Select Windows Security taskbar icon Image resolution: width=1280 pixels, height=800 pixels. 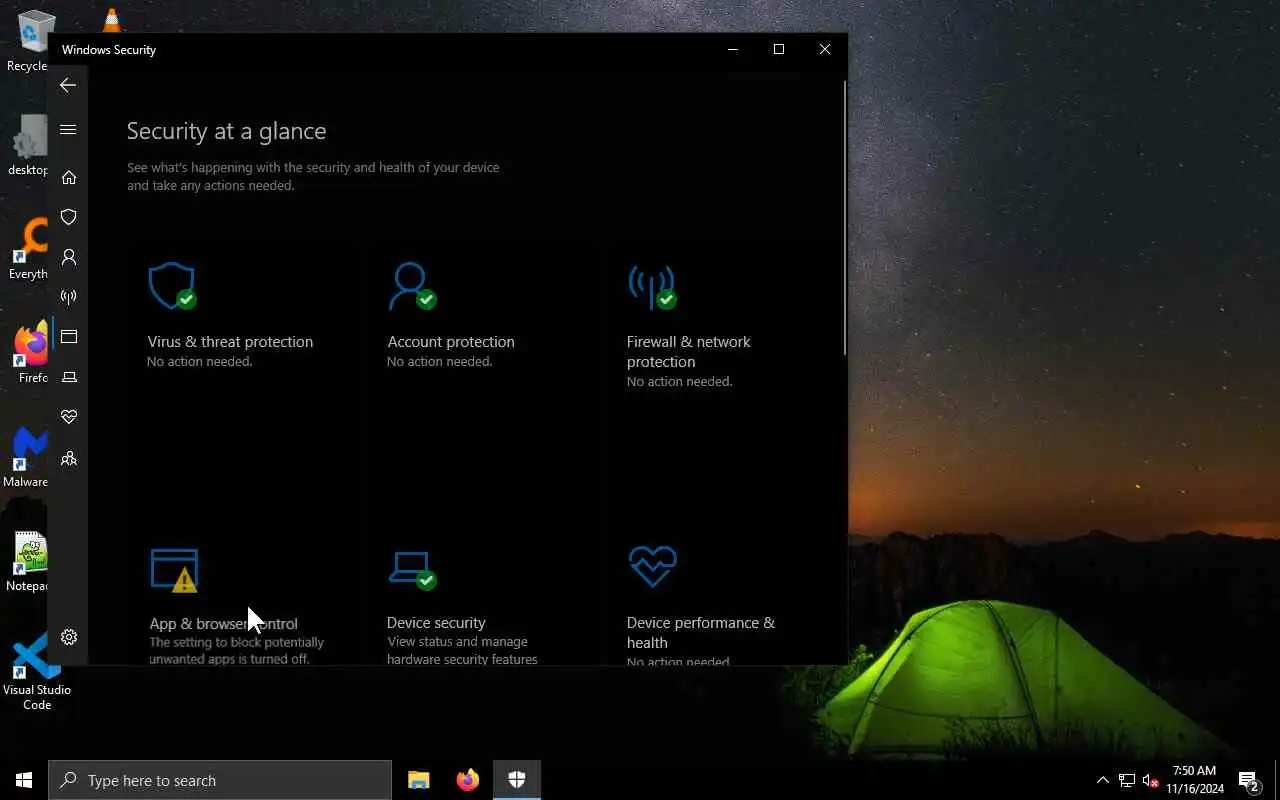pos(517,780)
